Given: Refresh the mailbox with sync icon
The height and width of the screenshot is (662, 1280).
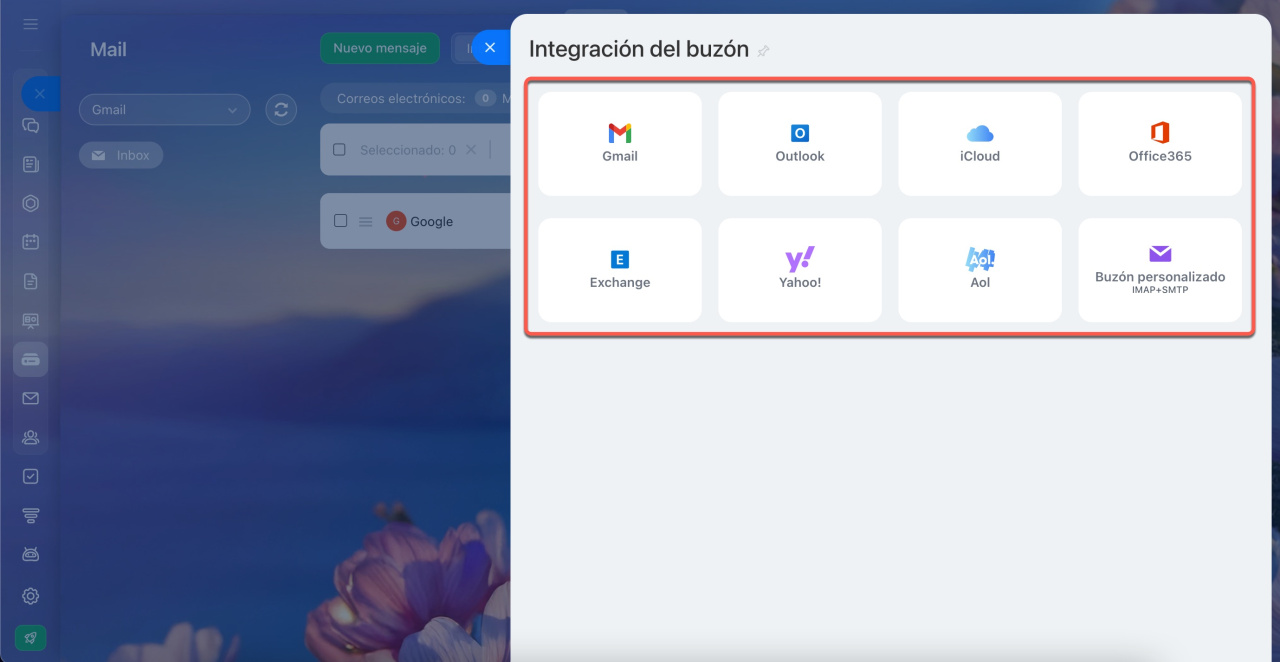Looking at the screenshot, I should (x=281, y=109).
